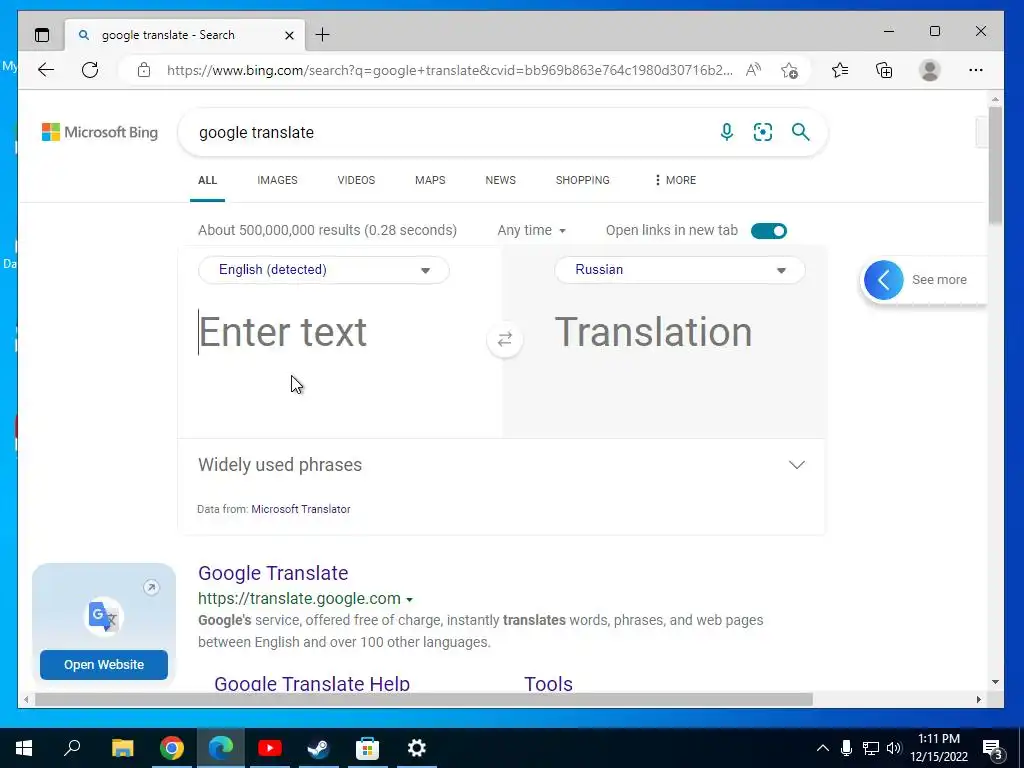Image resolution: width=1024 pixels, height=768 pixels.
Task: Select the ALL results tab
Action: (x=207, y=180)
